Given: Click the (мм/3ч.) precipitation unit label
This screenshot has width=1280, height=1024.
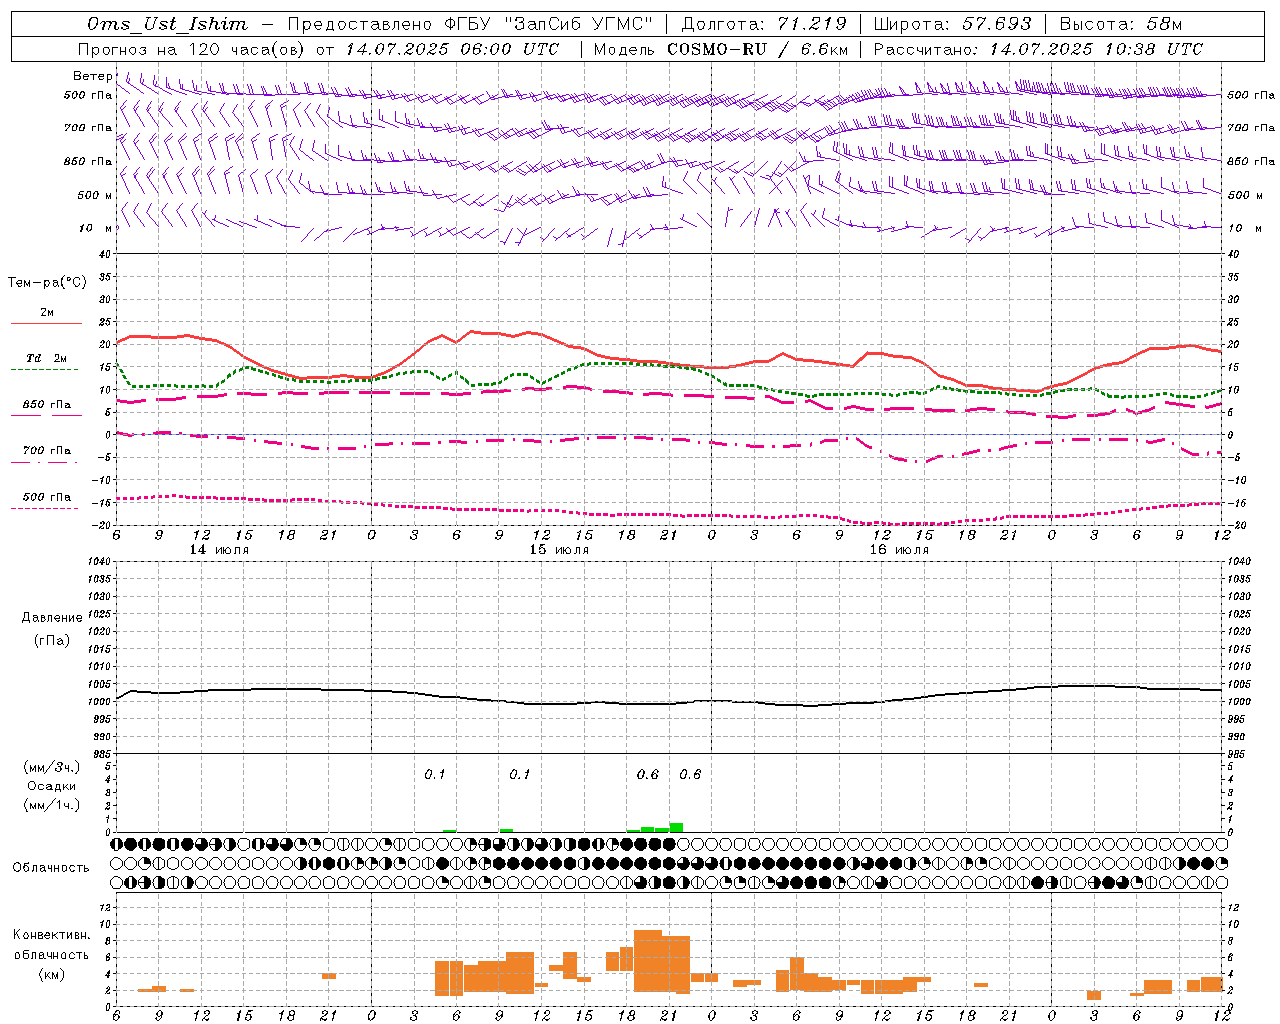Looking at the screenshot, I should (51, 767).
